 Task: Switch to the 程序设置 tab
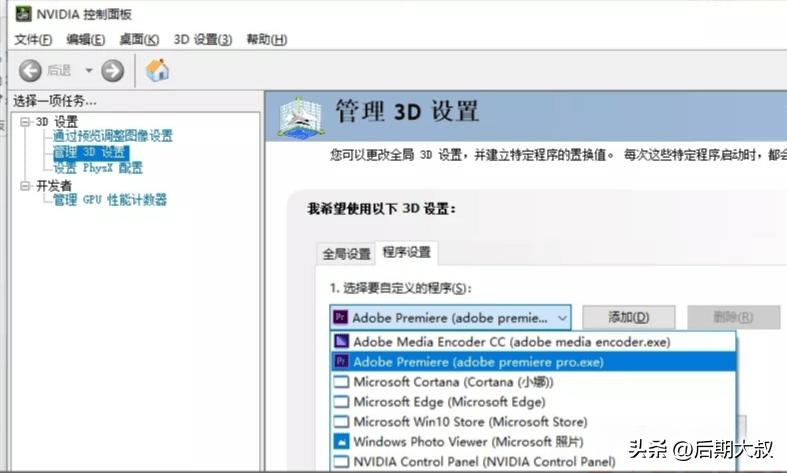(x=407, y=252)
